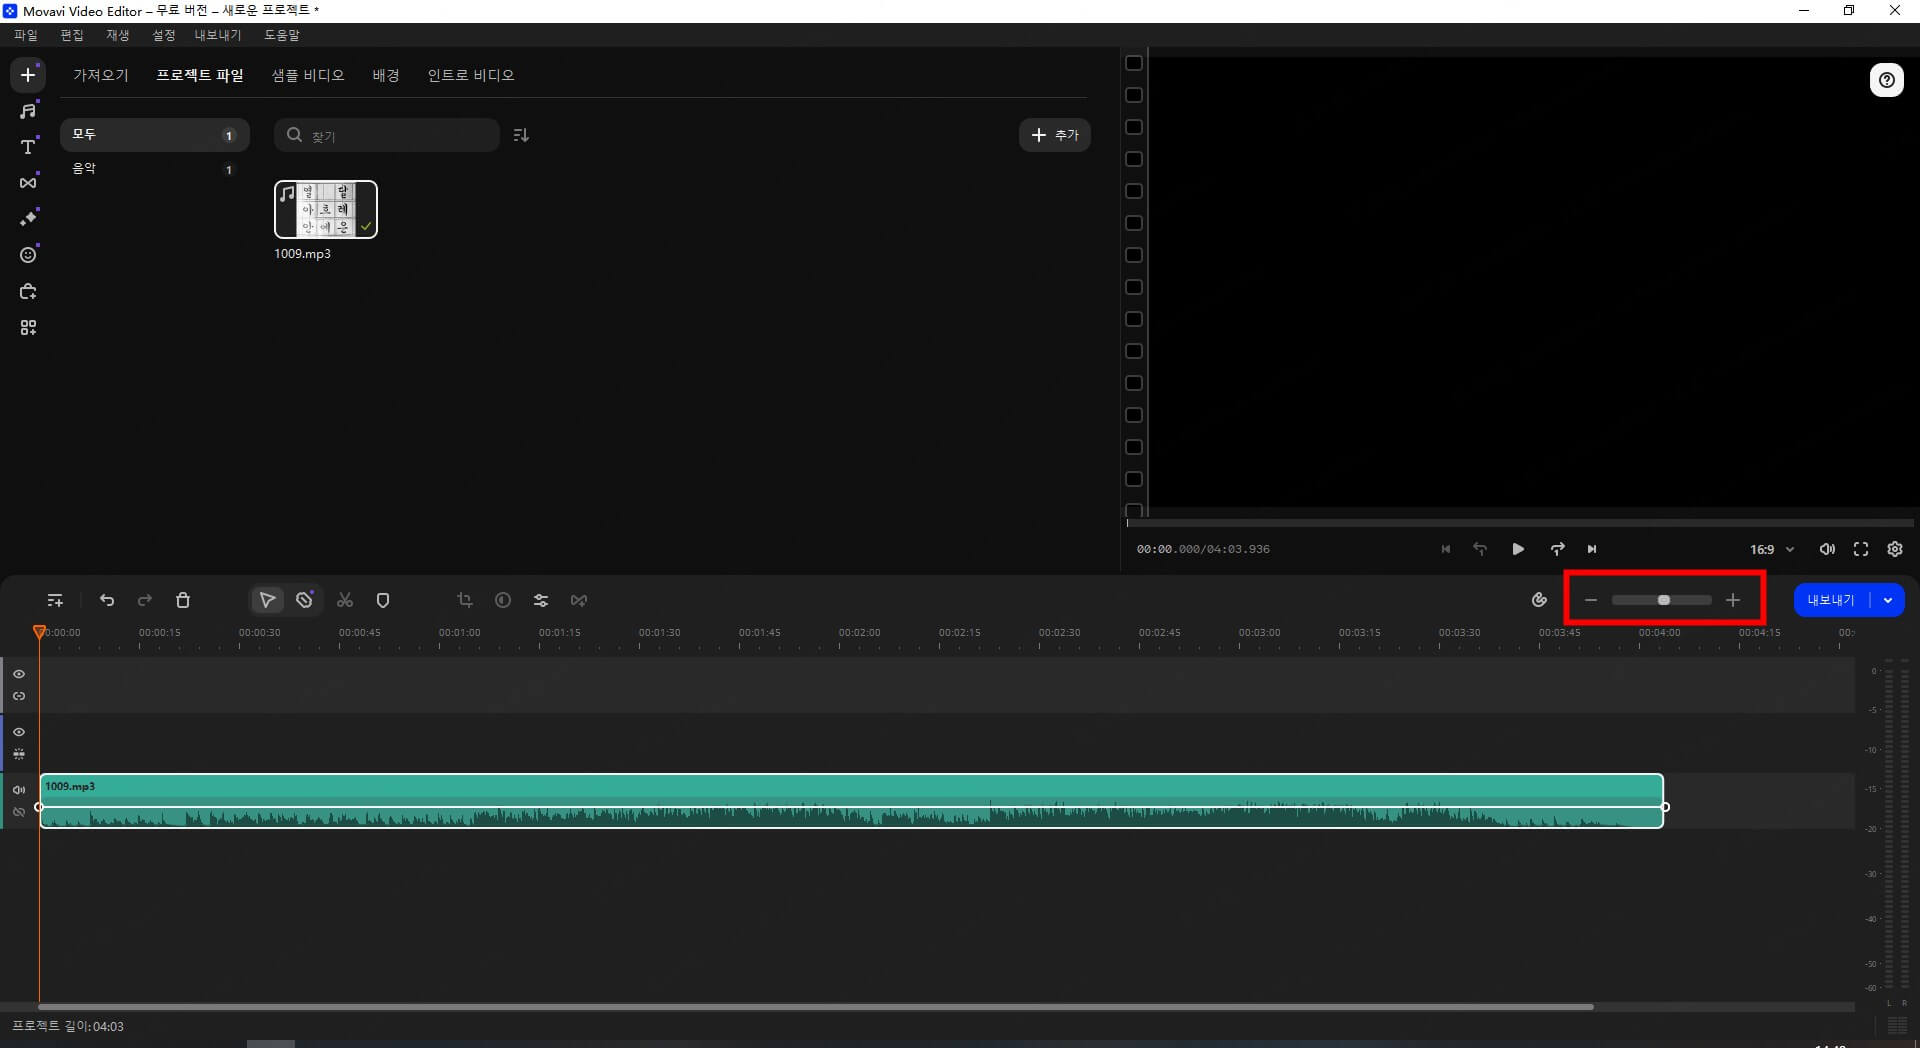Screen dimensions: 1920x1048
Task: Click the timeline horizontal scrollbar
Action: [x=816, y=1007]
